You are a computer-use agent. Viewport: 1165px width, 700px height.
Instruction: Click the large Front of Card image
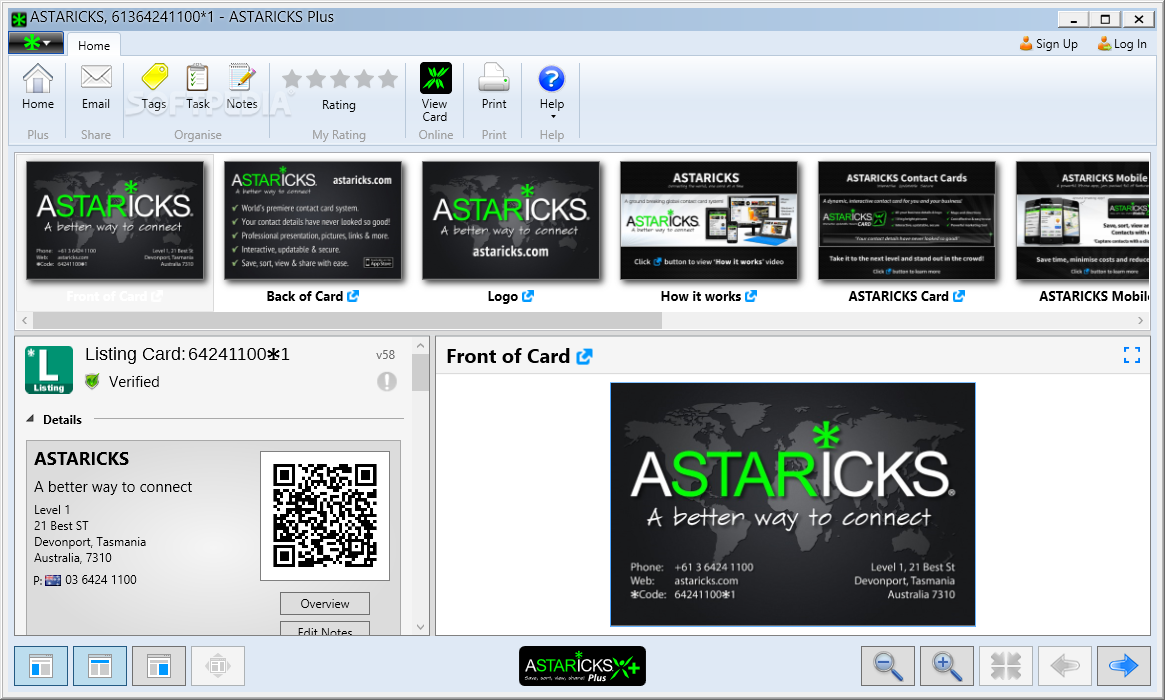[793, 505]
